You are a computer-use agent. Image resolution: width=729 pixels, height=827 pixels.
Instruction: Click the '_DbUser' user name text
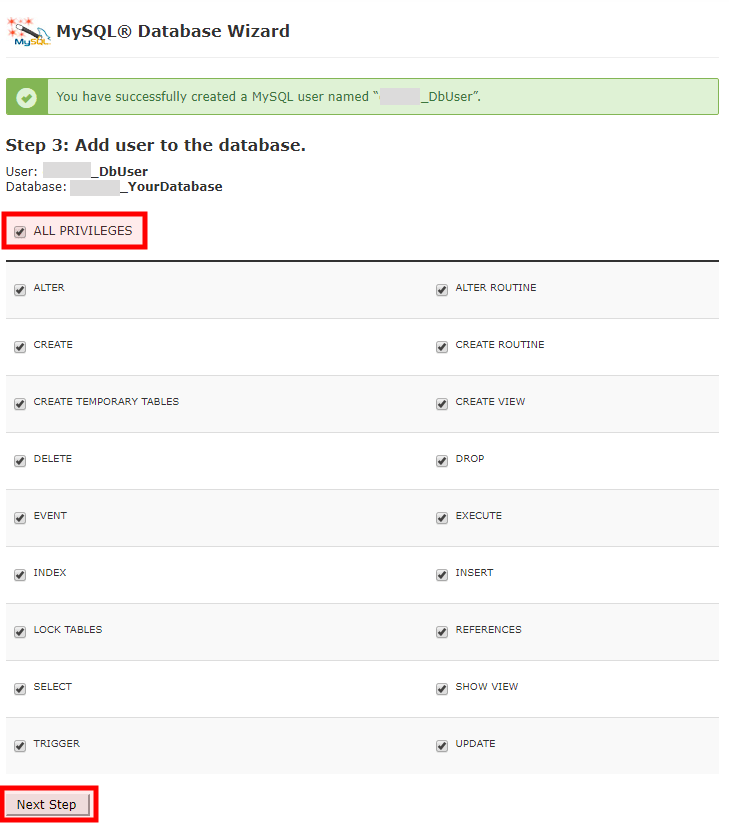(x=120, y=171)
